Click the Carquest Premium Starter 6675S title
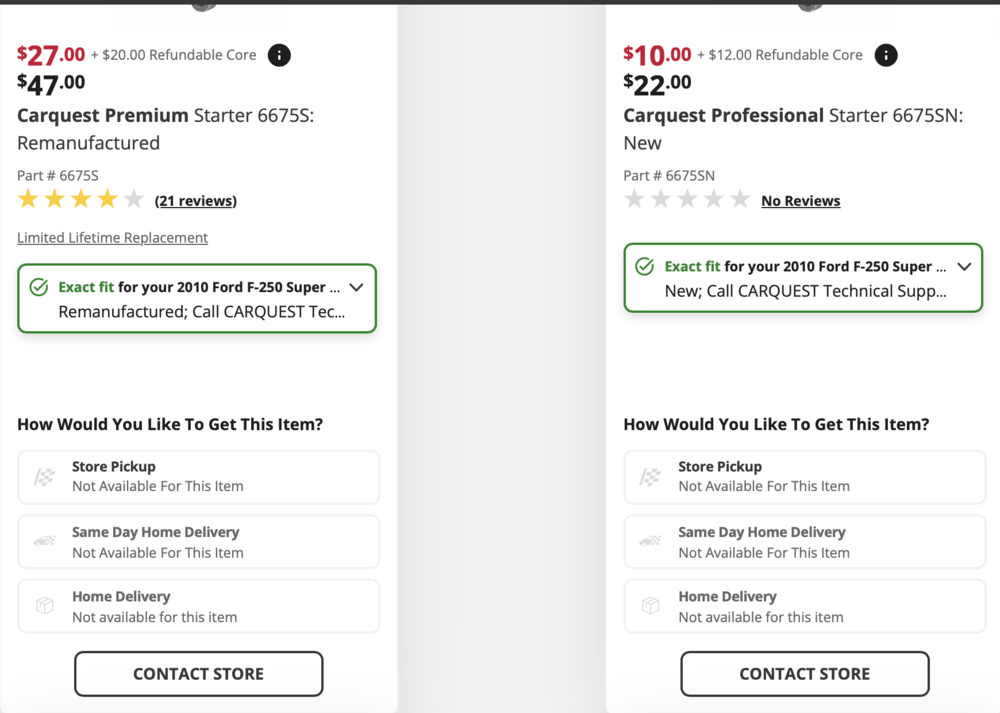The height and width of the screenshot is (713, 1000). coord(165,129)
